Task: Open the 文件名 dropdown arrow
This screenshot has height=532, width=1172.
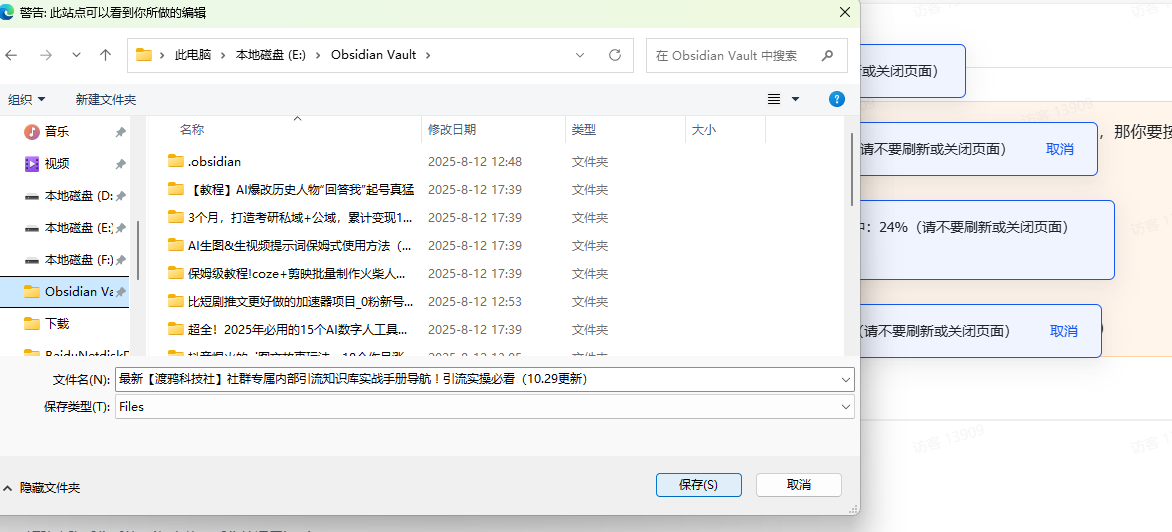Action: pyautogui.click(x=846, y=380)
